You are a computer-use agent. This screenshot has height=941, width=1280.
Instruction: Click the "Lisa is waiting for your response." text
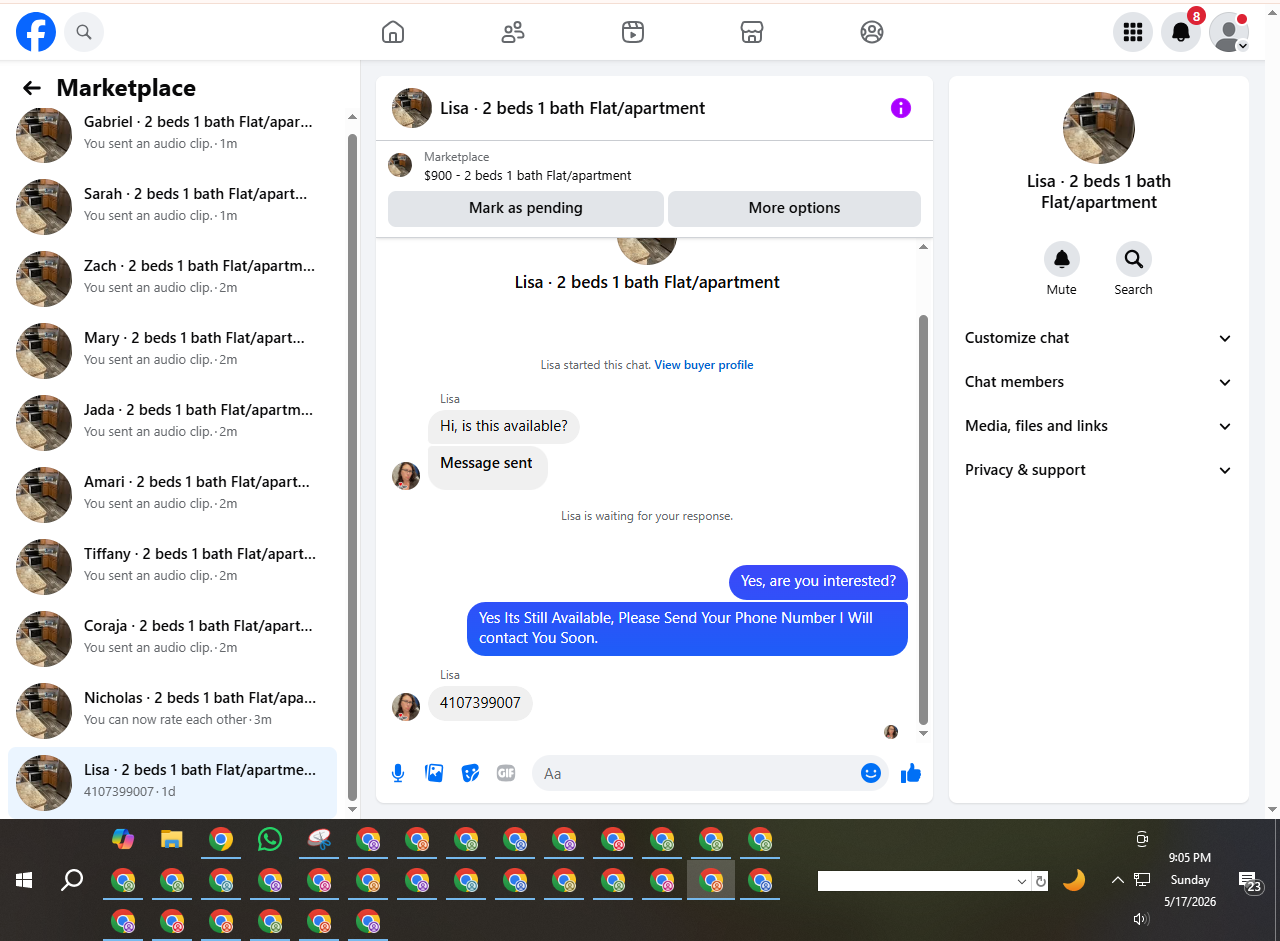(x=647, y=517)
